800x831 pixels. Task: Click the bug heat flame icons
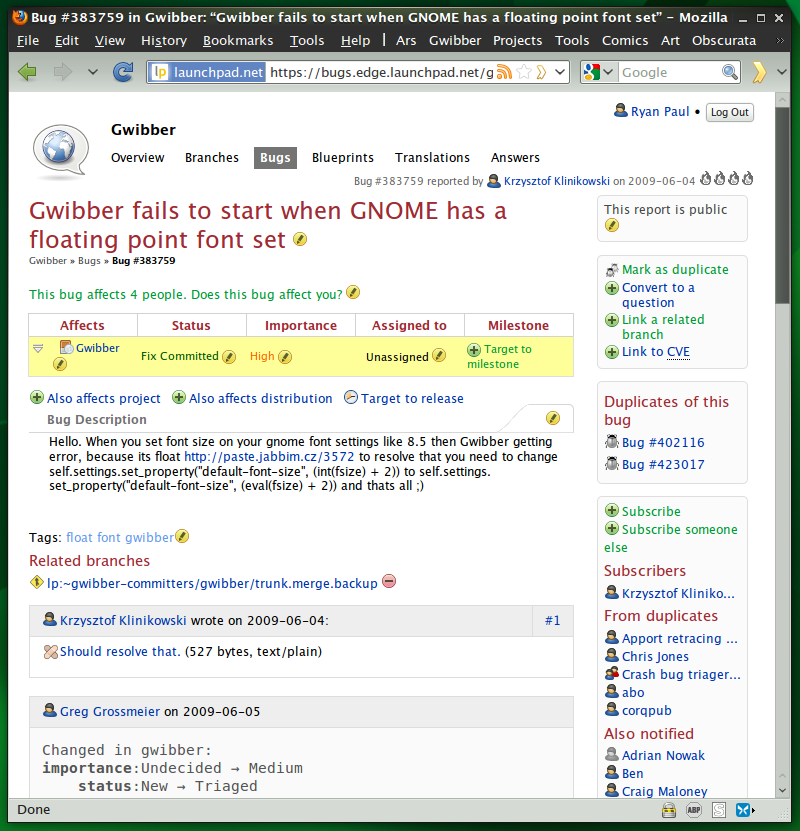(x=726, y=179)
